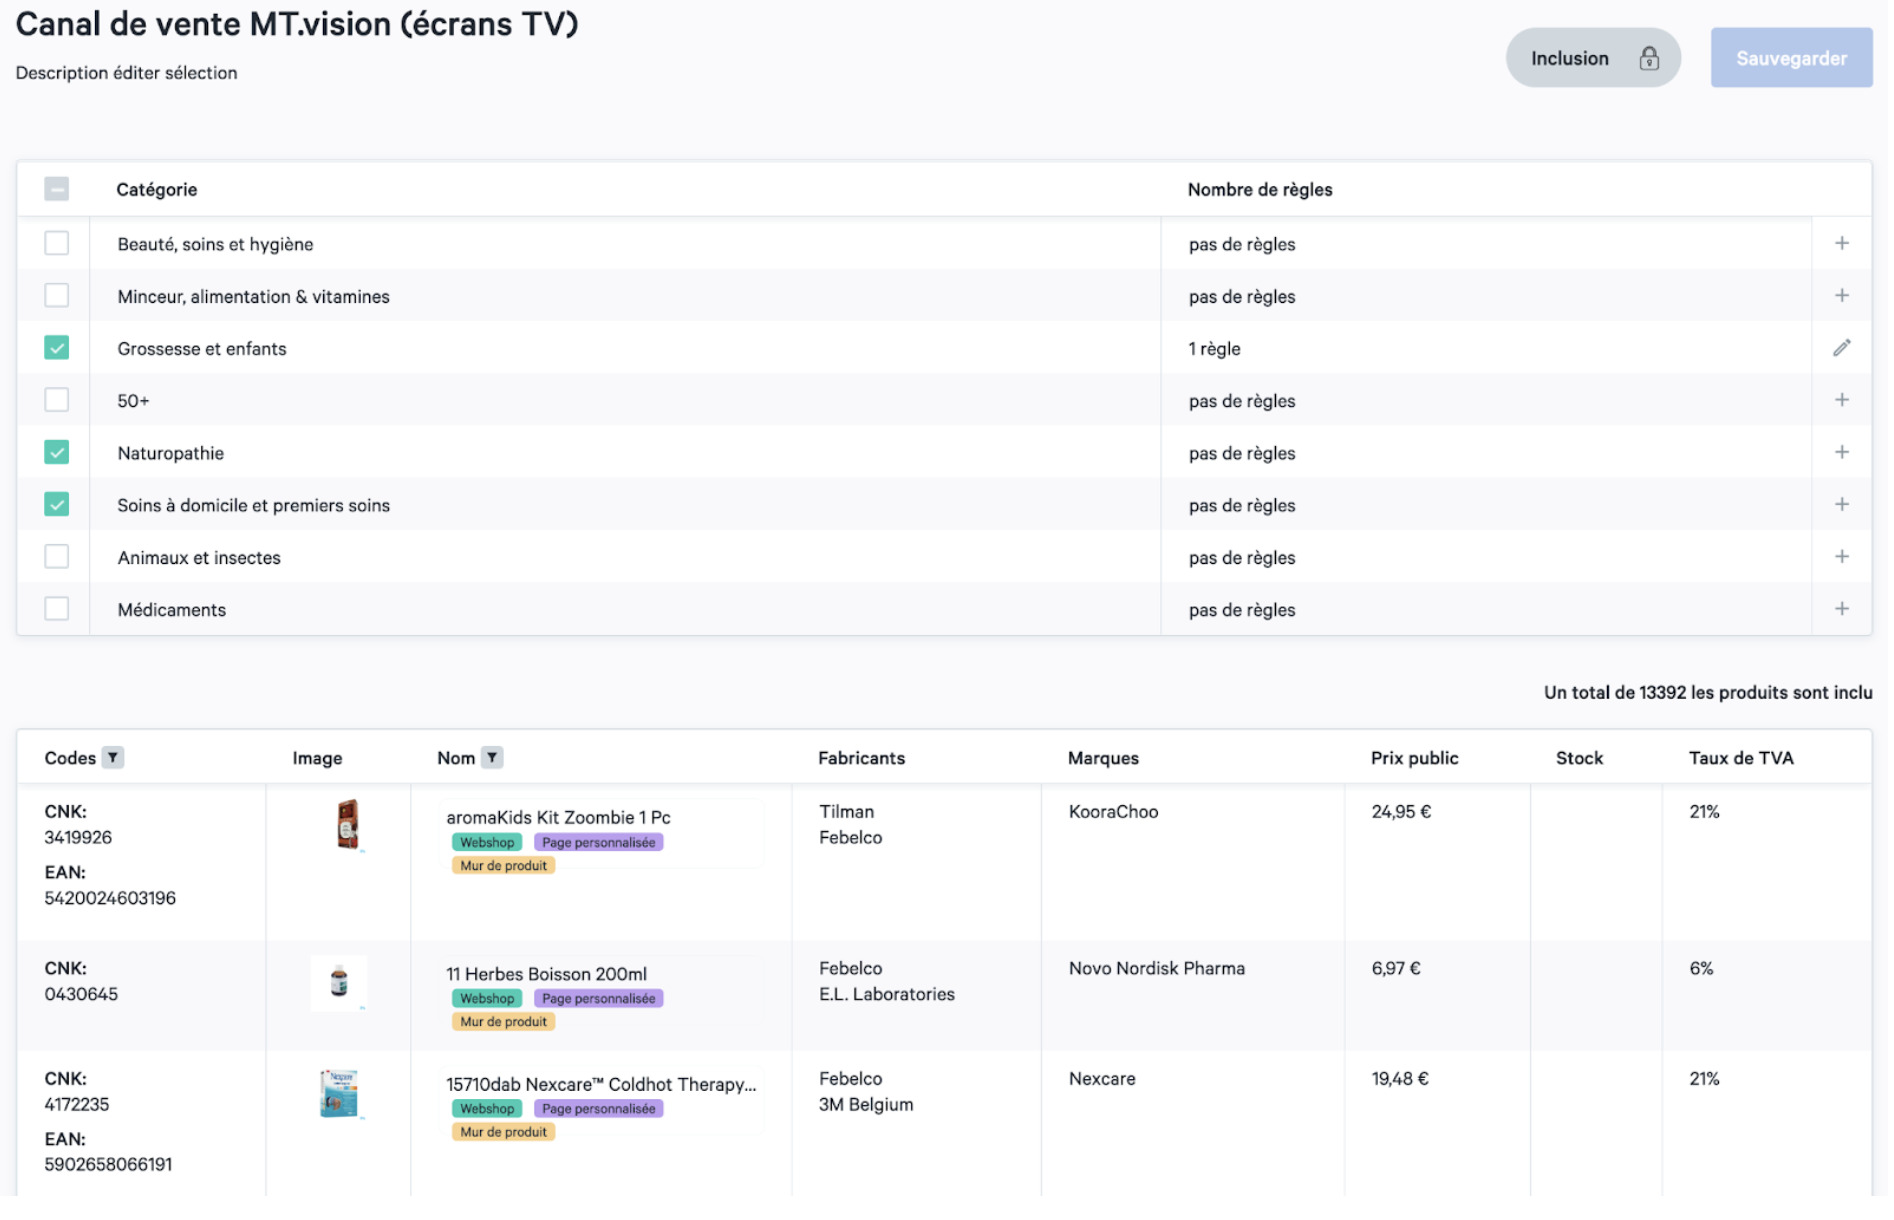The height and width of the screenshot is (1220, 1894).
Task: Click the 3M Belgium manufacturer
Action: [866, 1104]
